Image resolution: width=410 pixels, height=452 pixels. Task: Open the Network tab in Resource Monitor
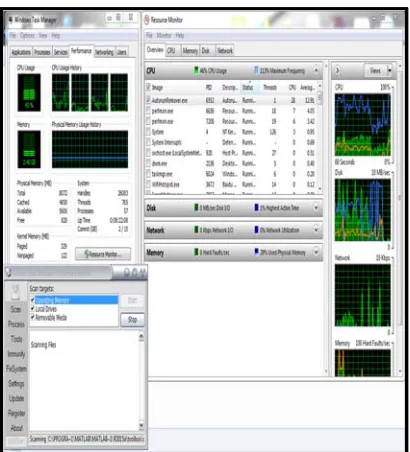[x=225, y=51]
